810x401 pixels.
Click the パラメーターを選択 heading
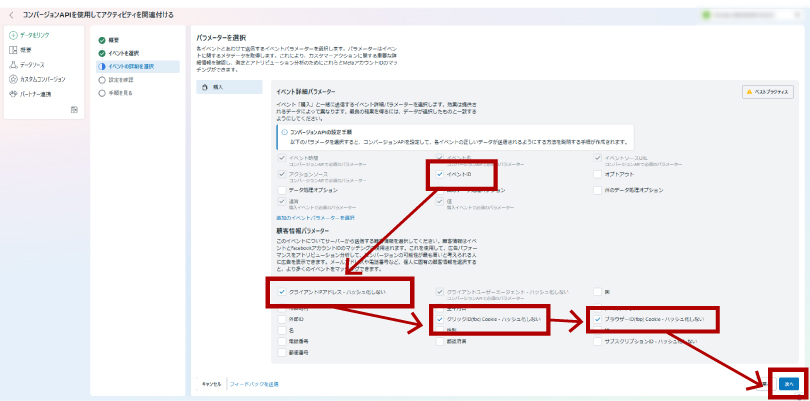221,38
